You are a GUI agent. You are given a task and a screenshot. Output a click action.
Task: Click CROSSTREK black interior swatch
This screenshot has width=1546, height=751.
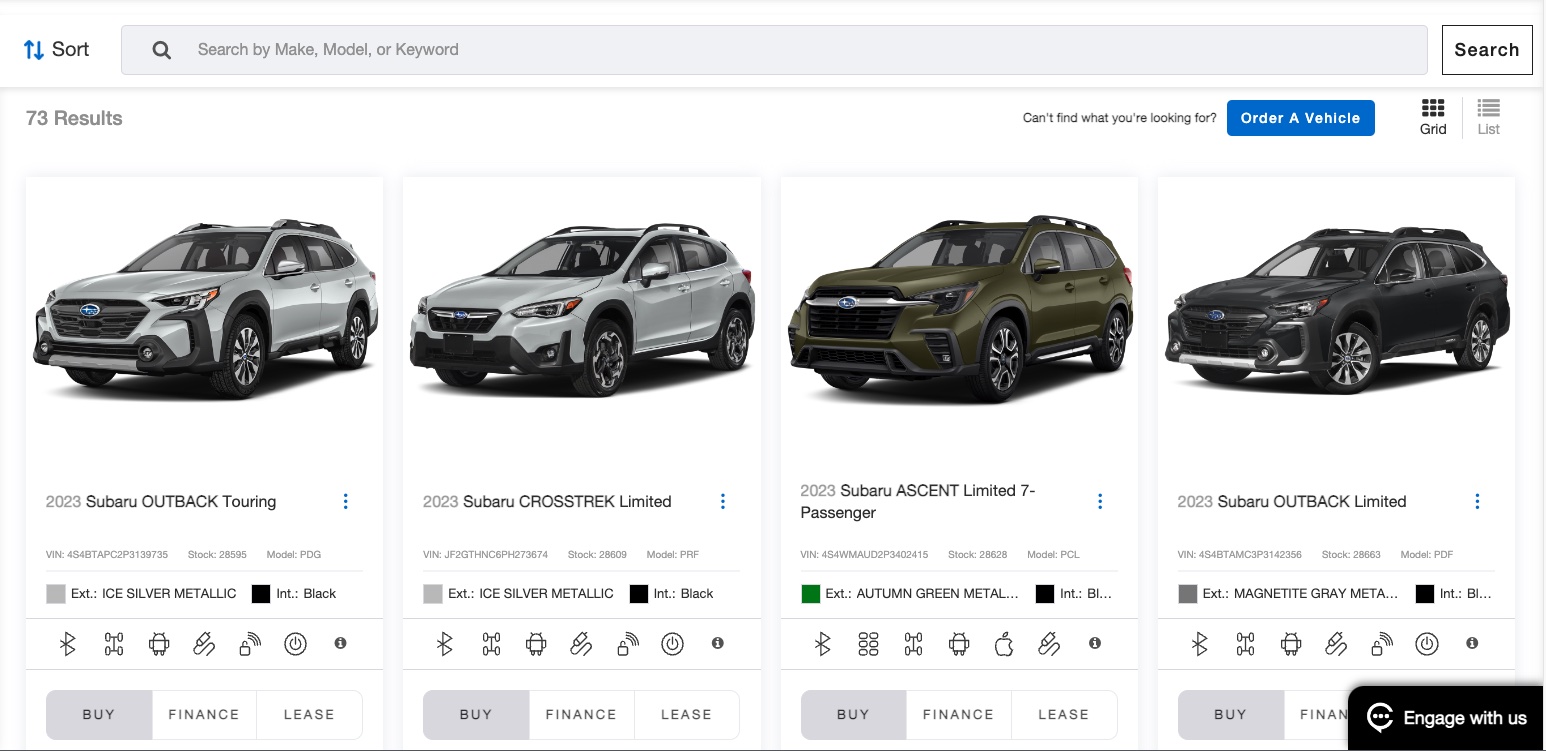pyautogui.click(x=639, y=594)
